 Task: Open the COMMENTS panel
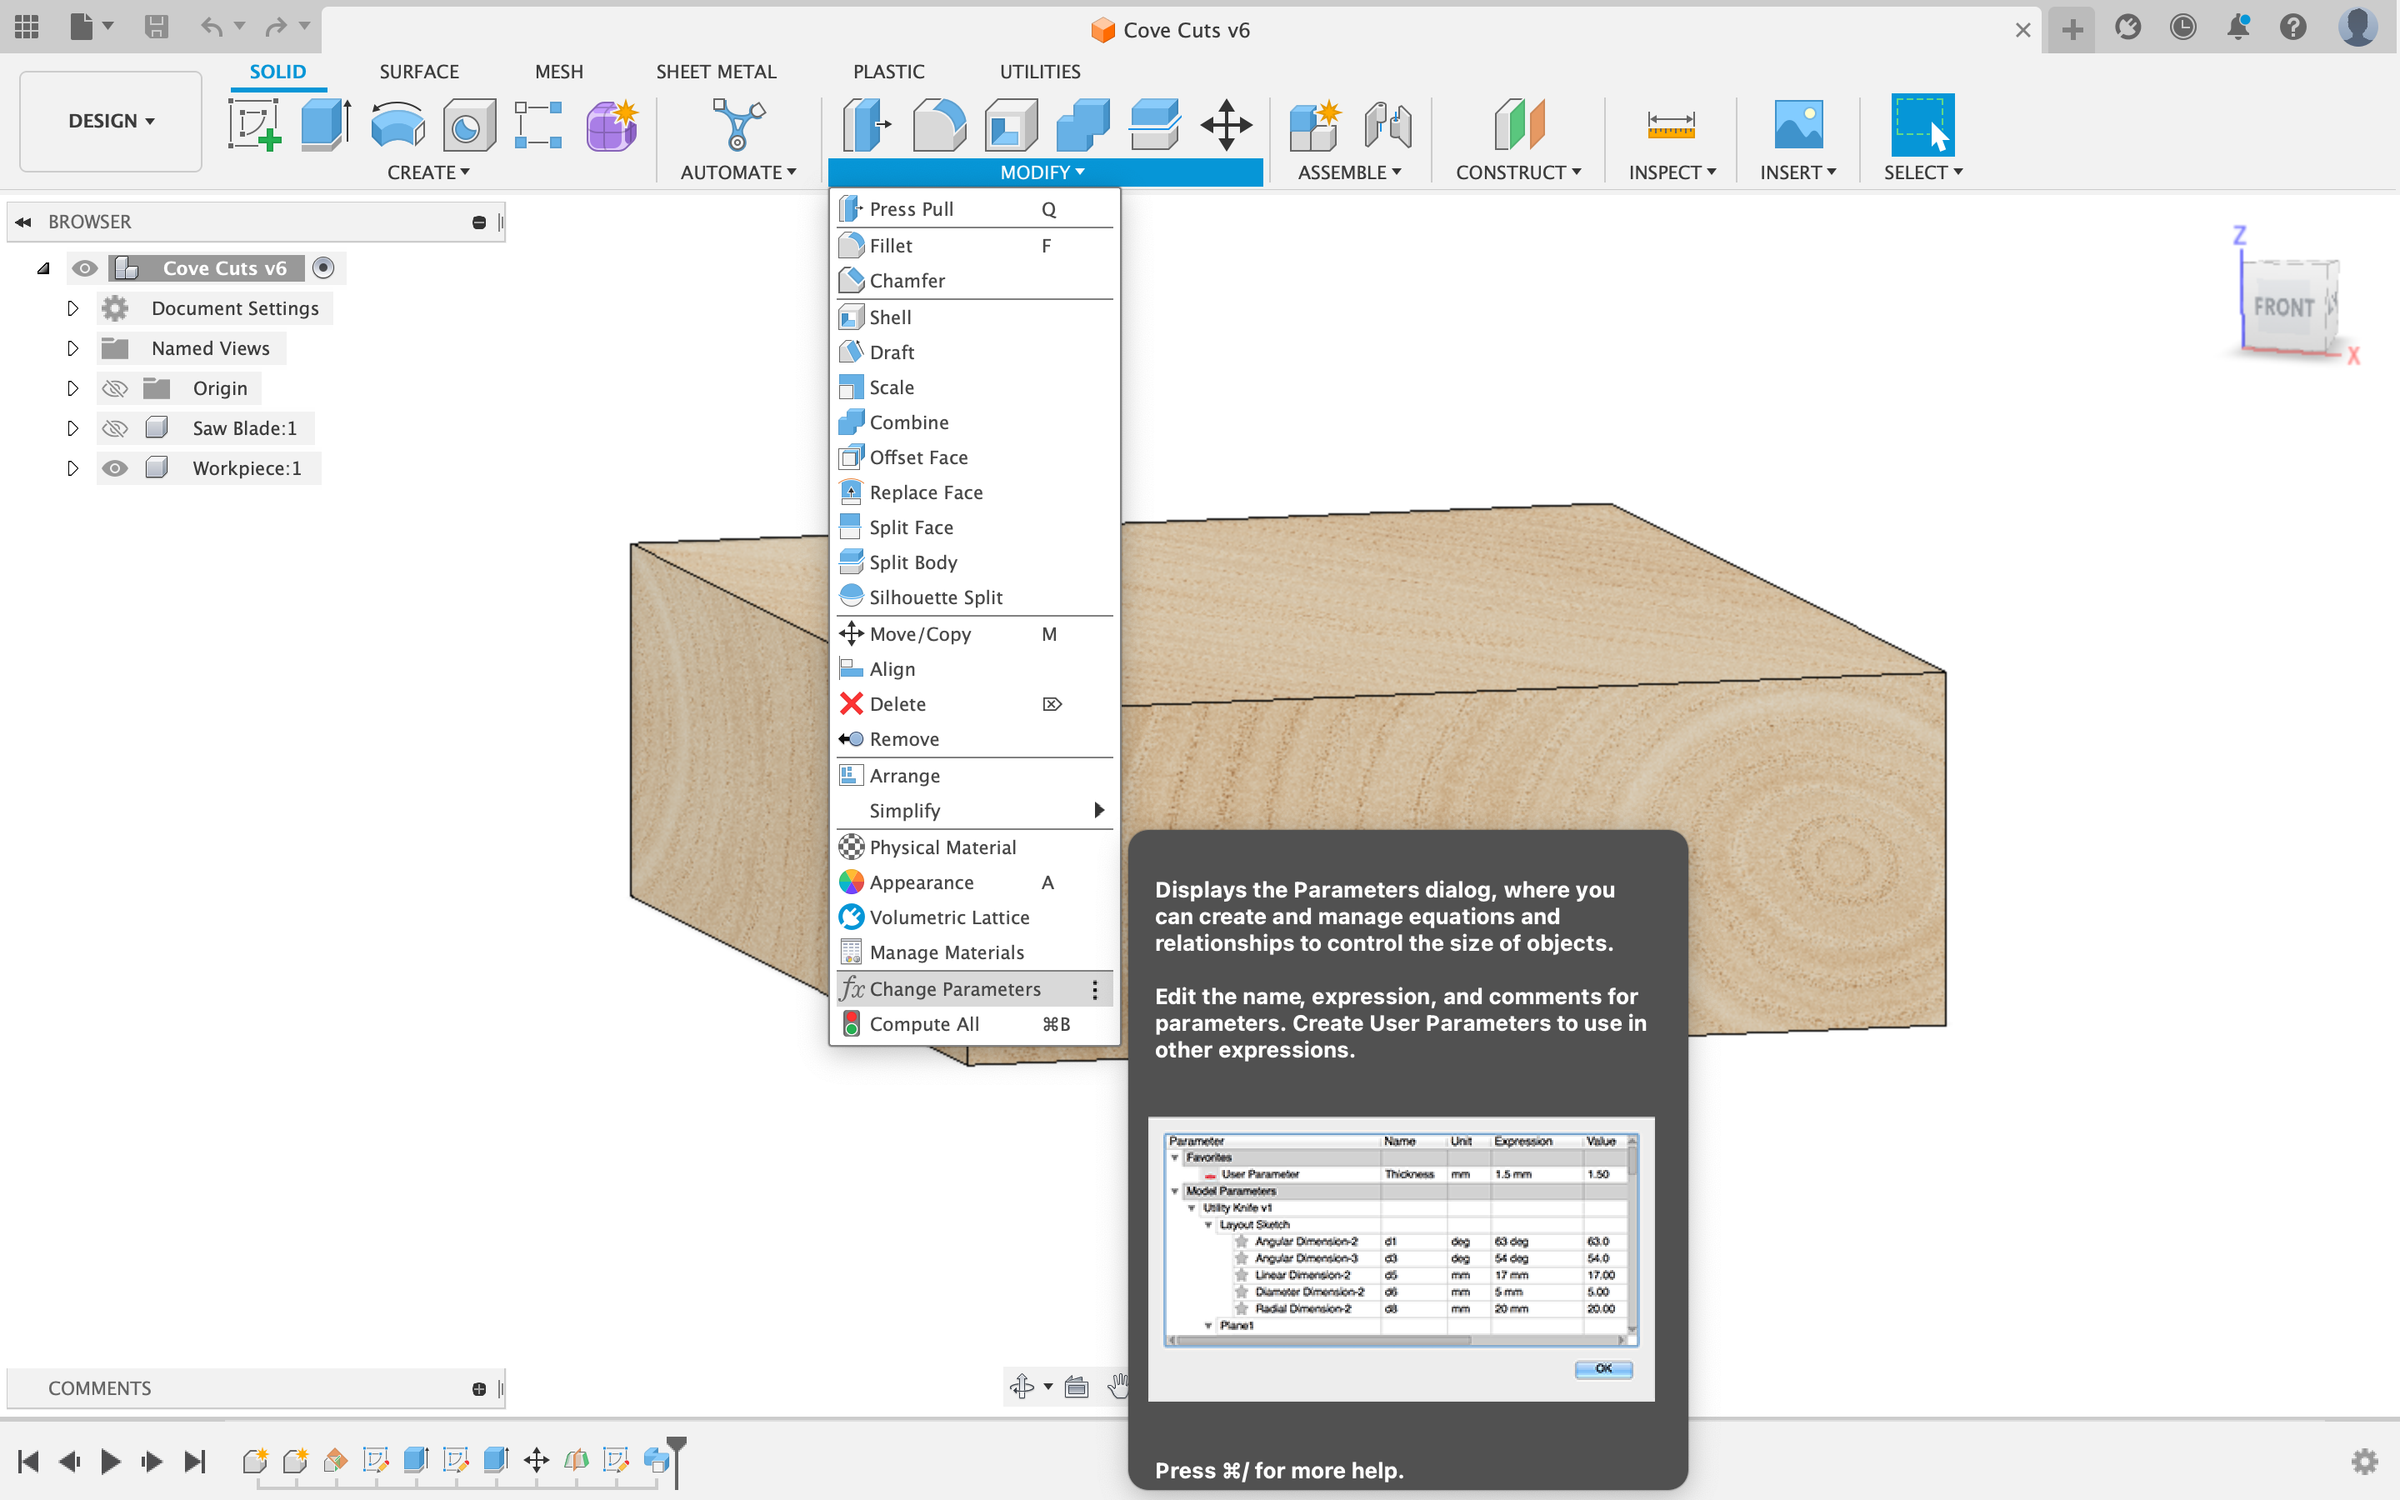click(x=99, y=1388)
